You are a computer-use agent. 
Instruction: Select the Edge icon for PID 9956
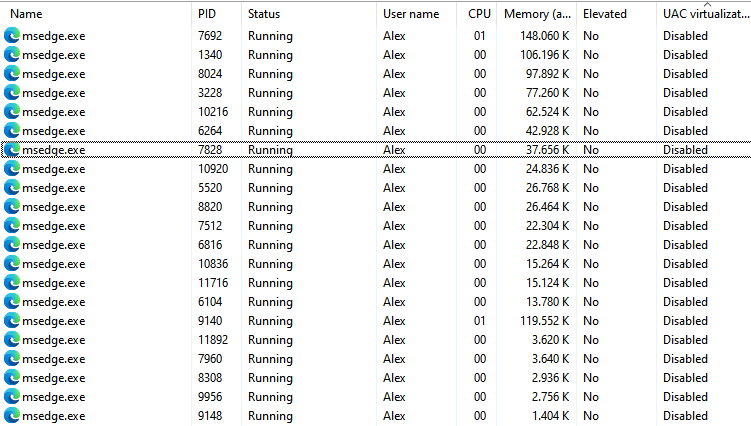tap(12, 397)
